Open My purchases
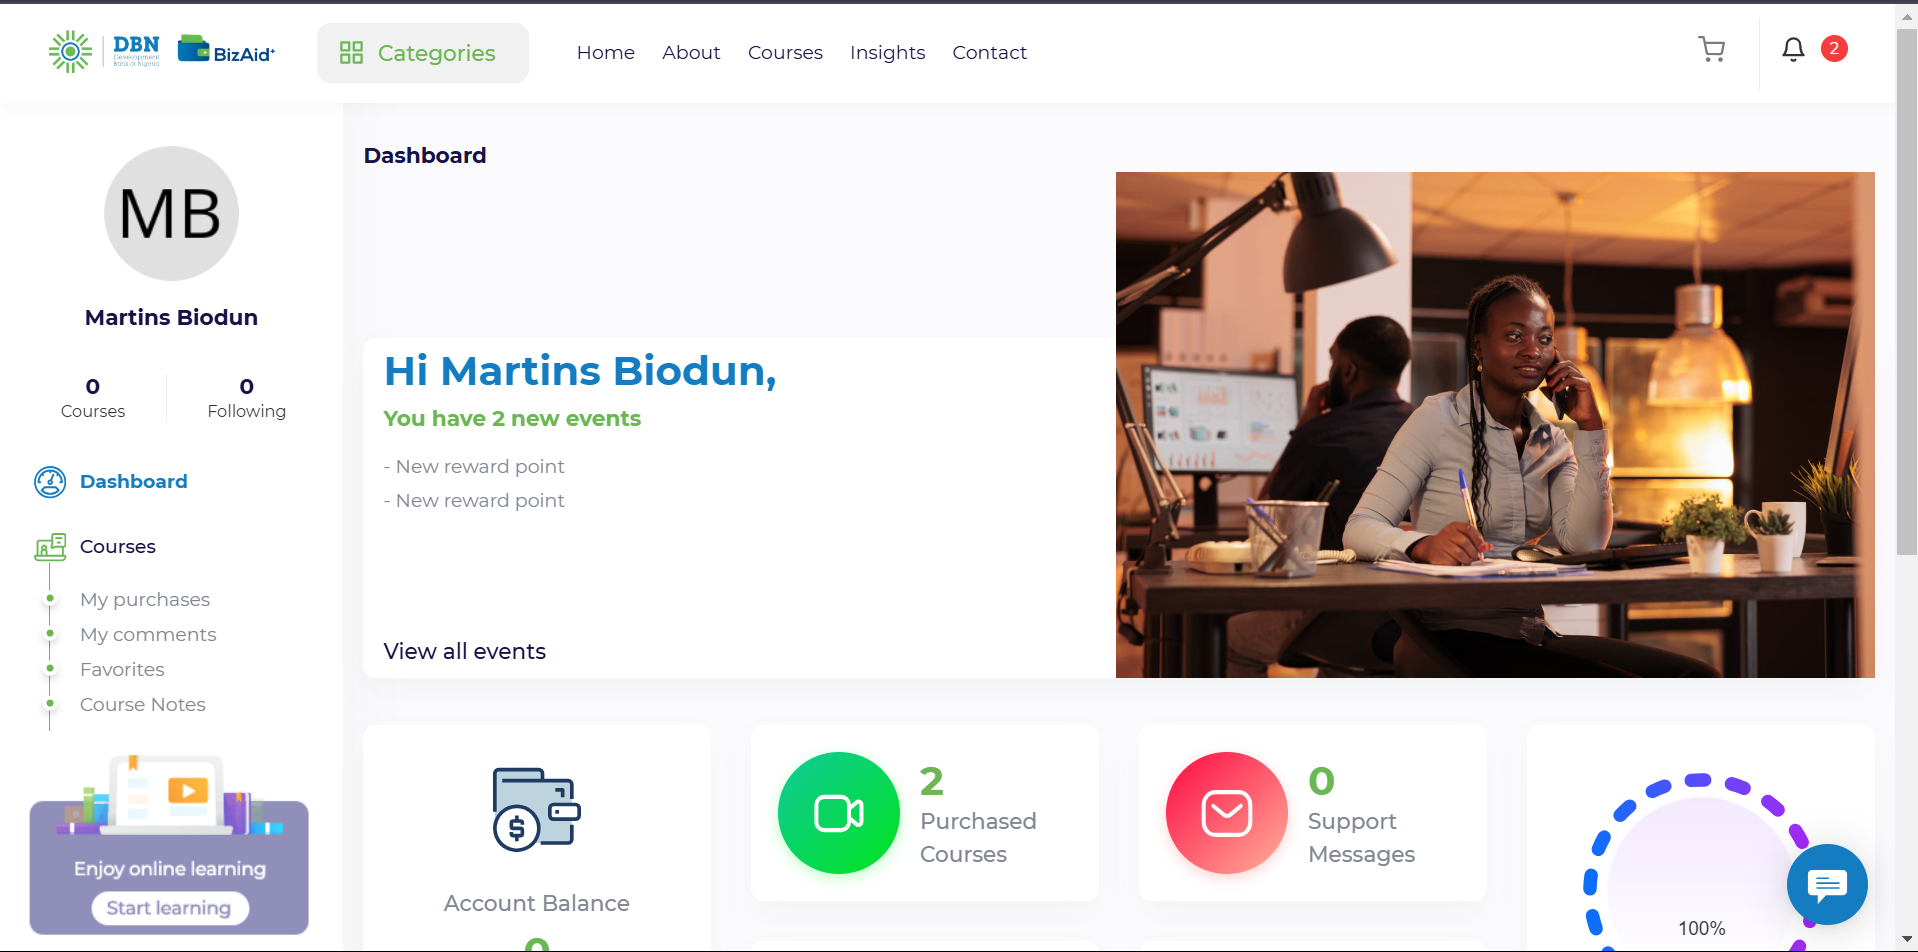The height and width of the screenshot is (952, 1918). click(145, 599)
